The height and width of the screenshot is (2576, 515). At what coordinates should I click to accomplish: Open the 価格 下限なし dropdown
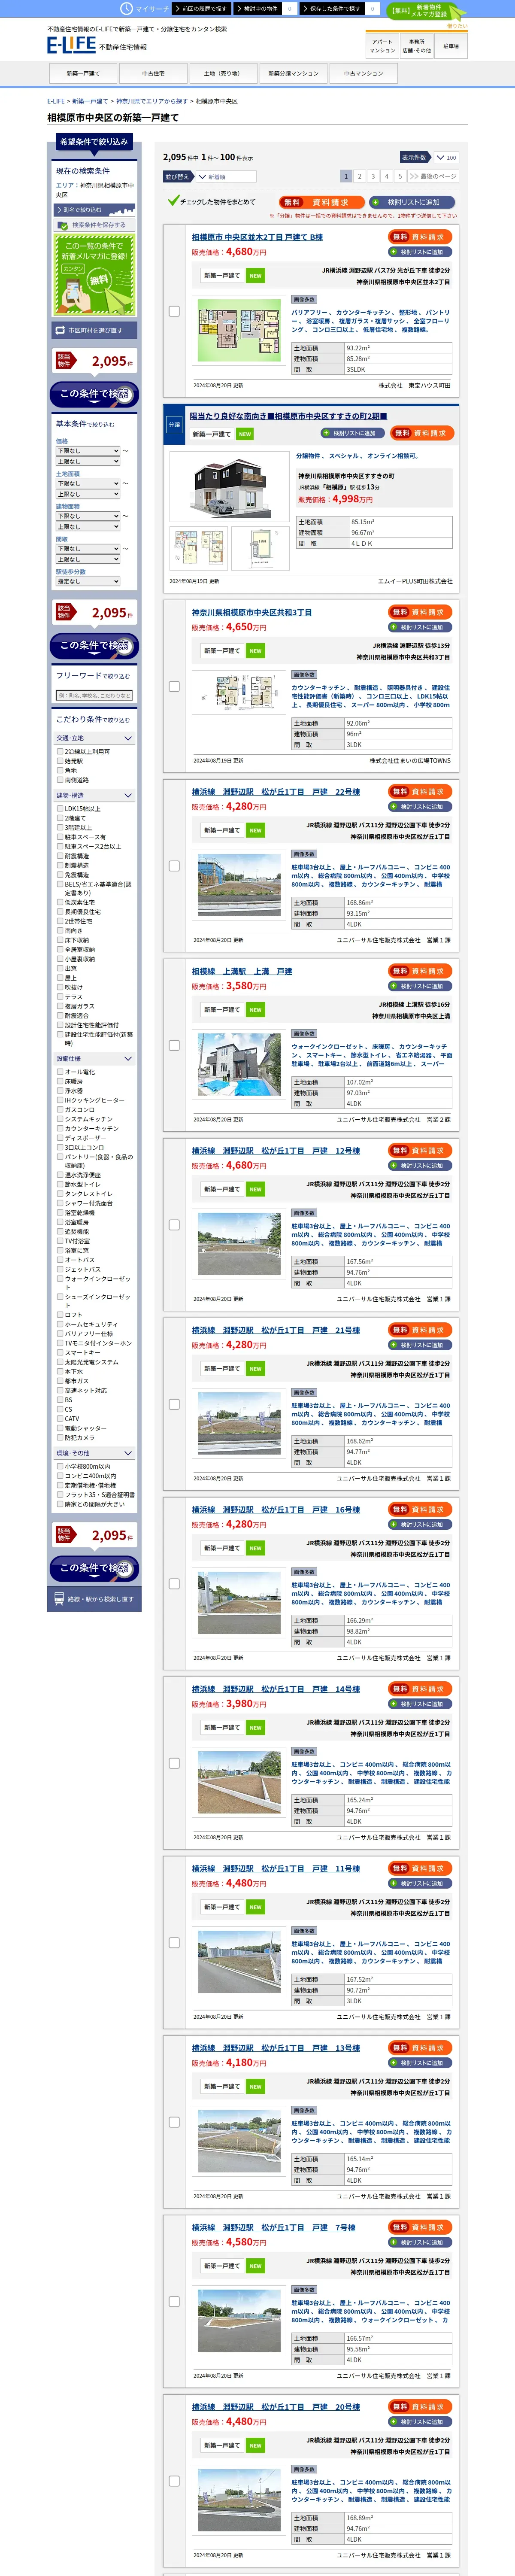(87, 451)
